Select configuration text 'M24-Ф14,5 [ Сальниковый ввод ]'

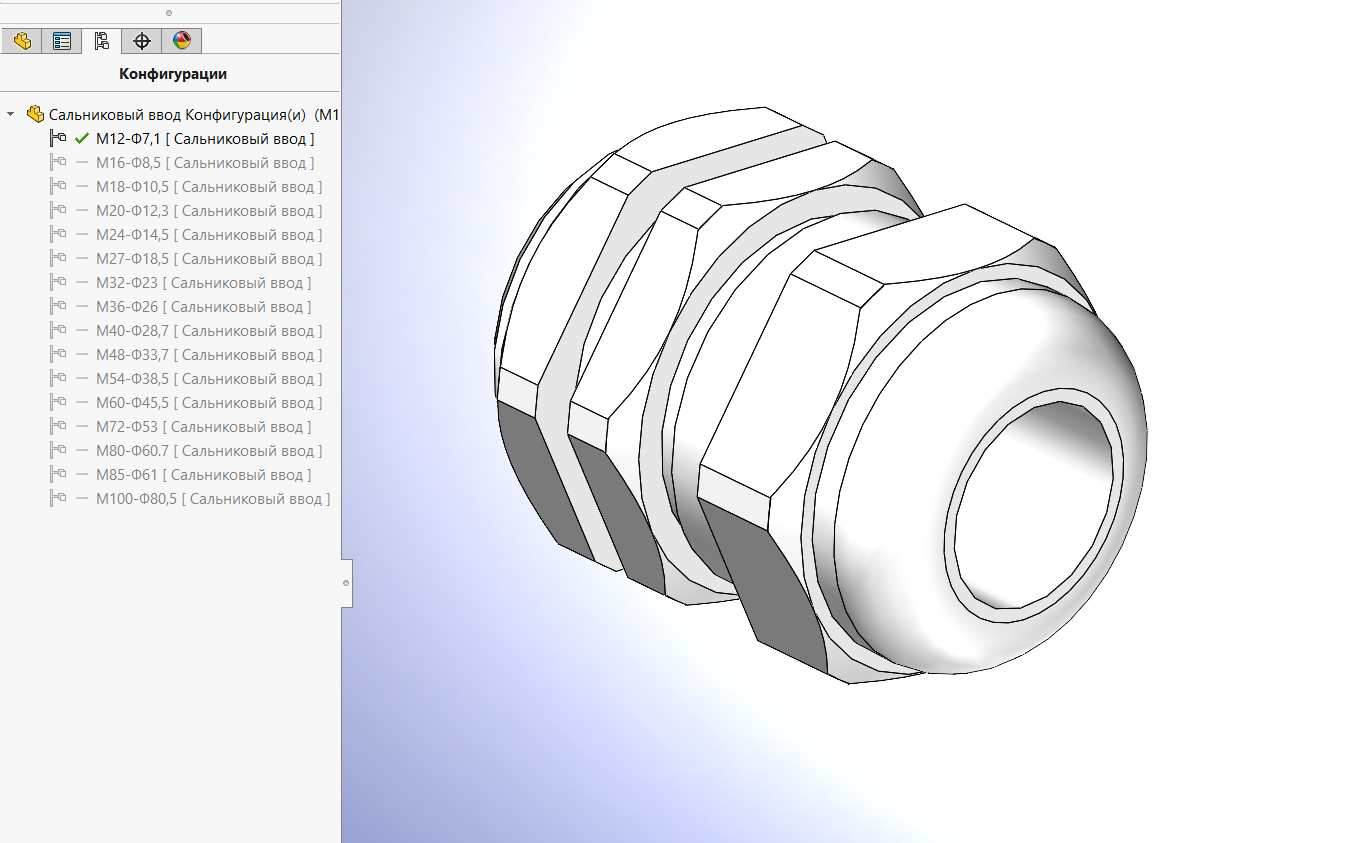[209, 235]
